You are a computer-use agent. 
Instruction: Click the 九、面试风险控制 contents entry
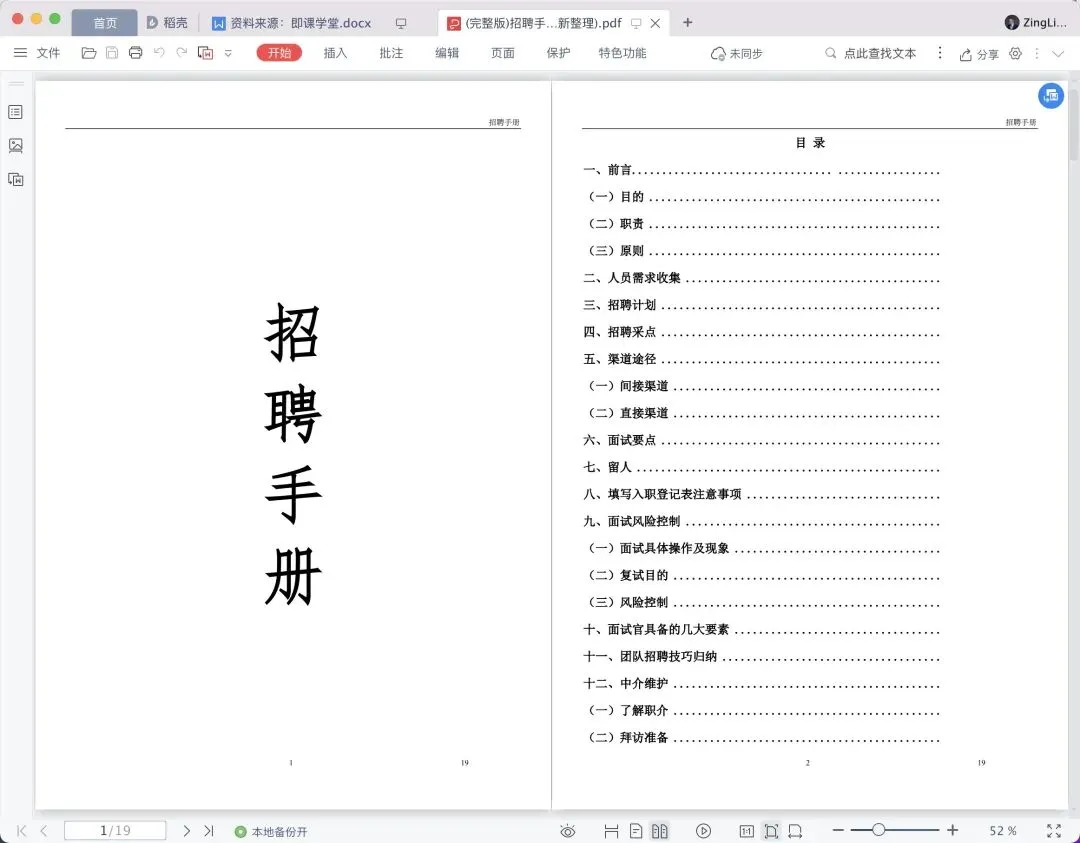(x=762, y=521)
